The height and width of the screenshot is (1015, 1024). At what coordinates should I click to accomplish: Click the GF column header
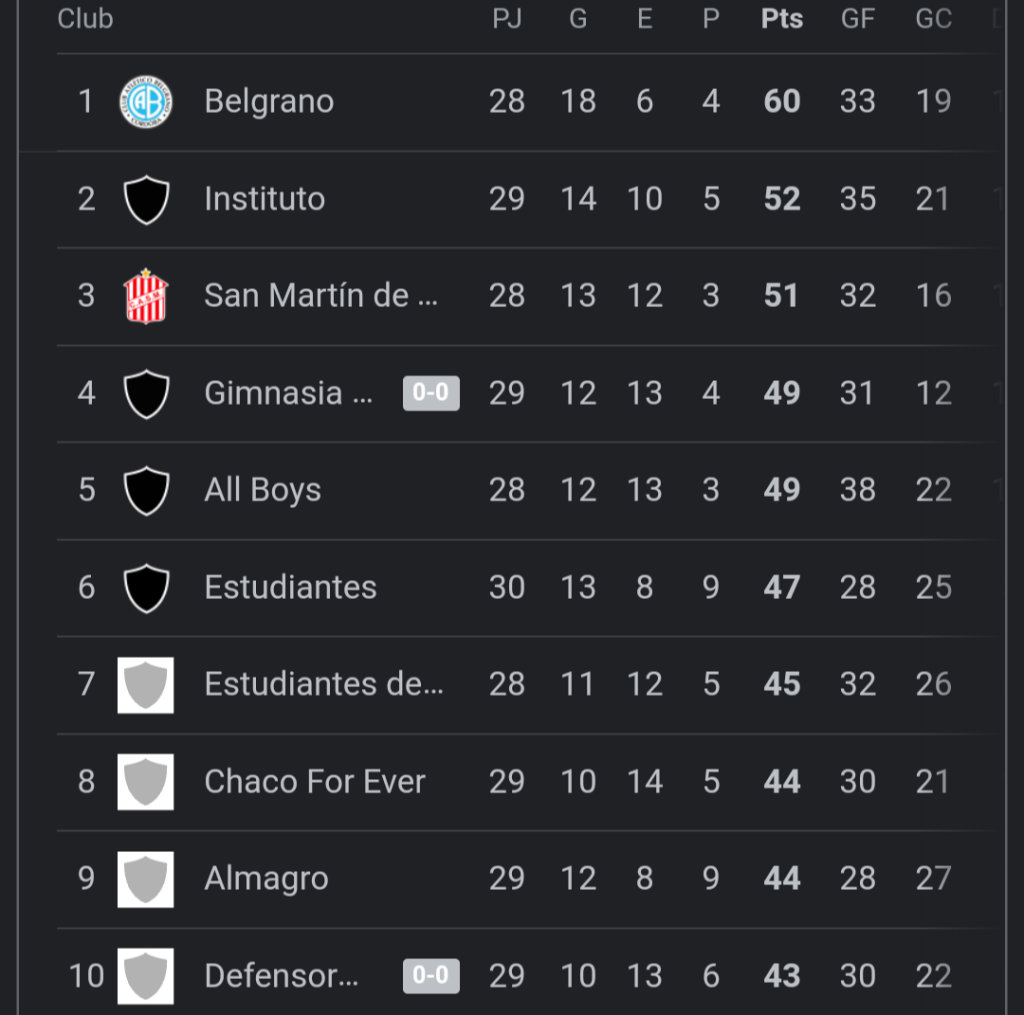(858, 19)
